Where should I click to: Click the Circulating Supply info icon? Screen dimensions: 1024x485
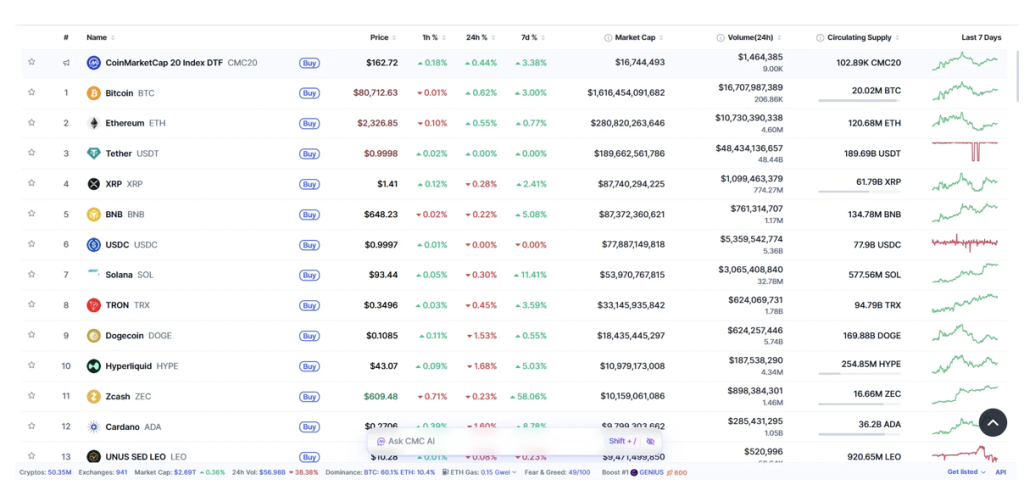coord(820,38)
